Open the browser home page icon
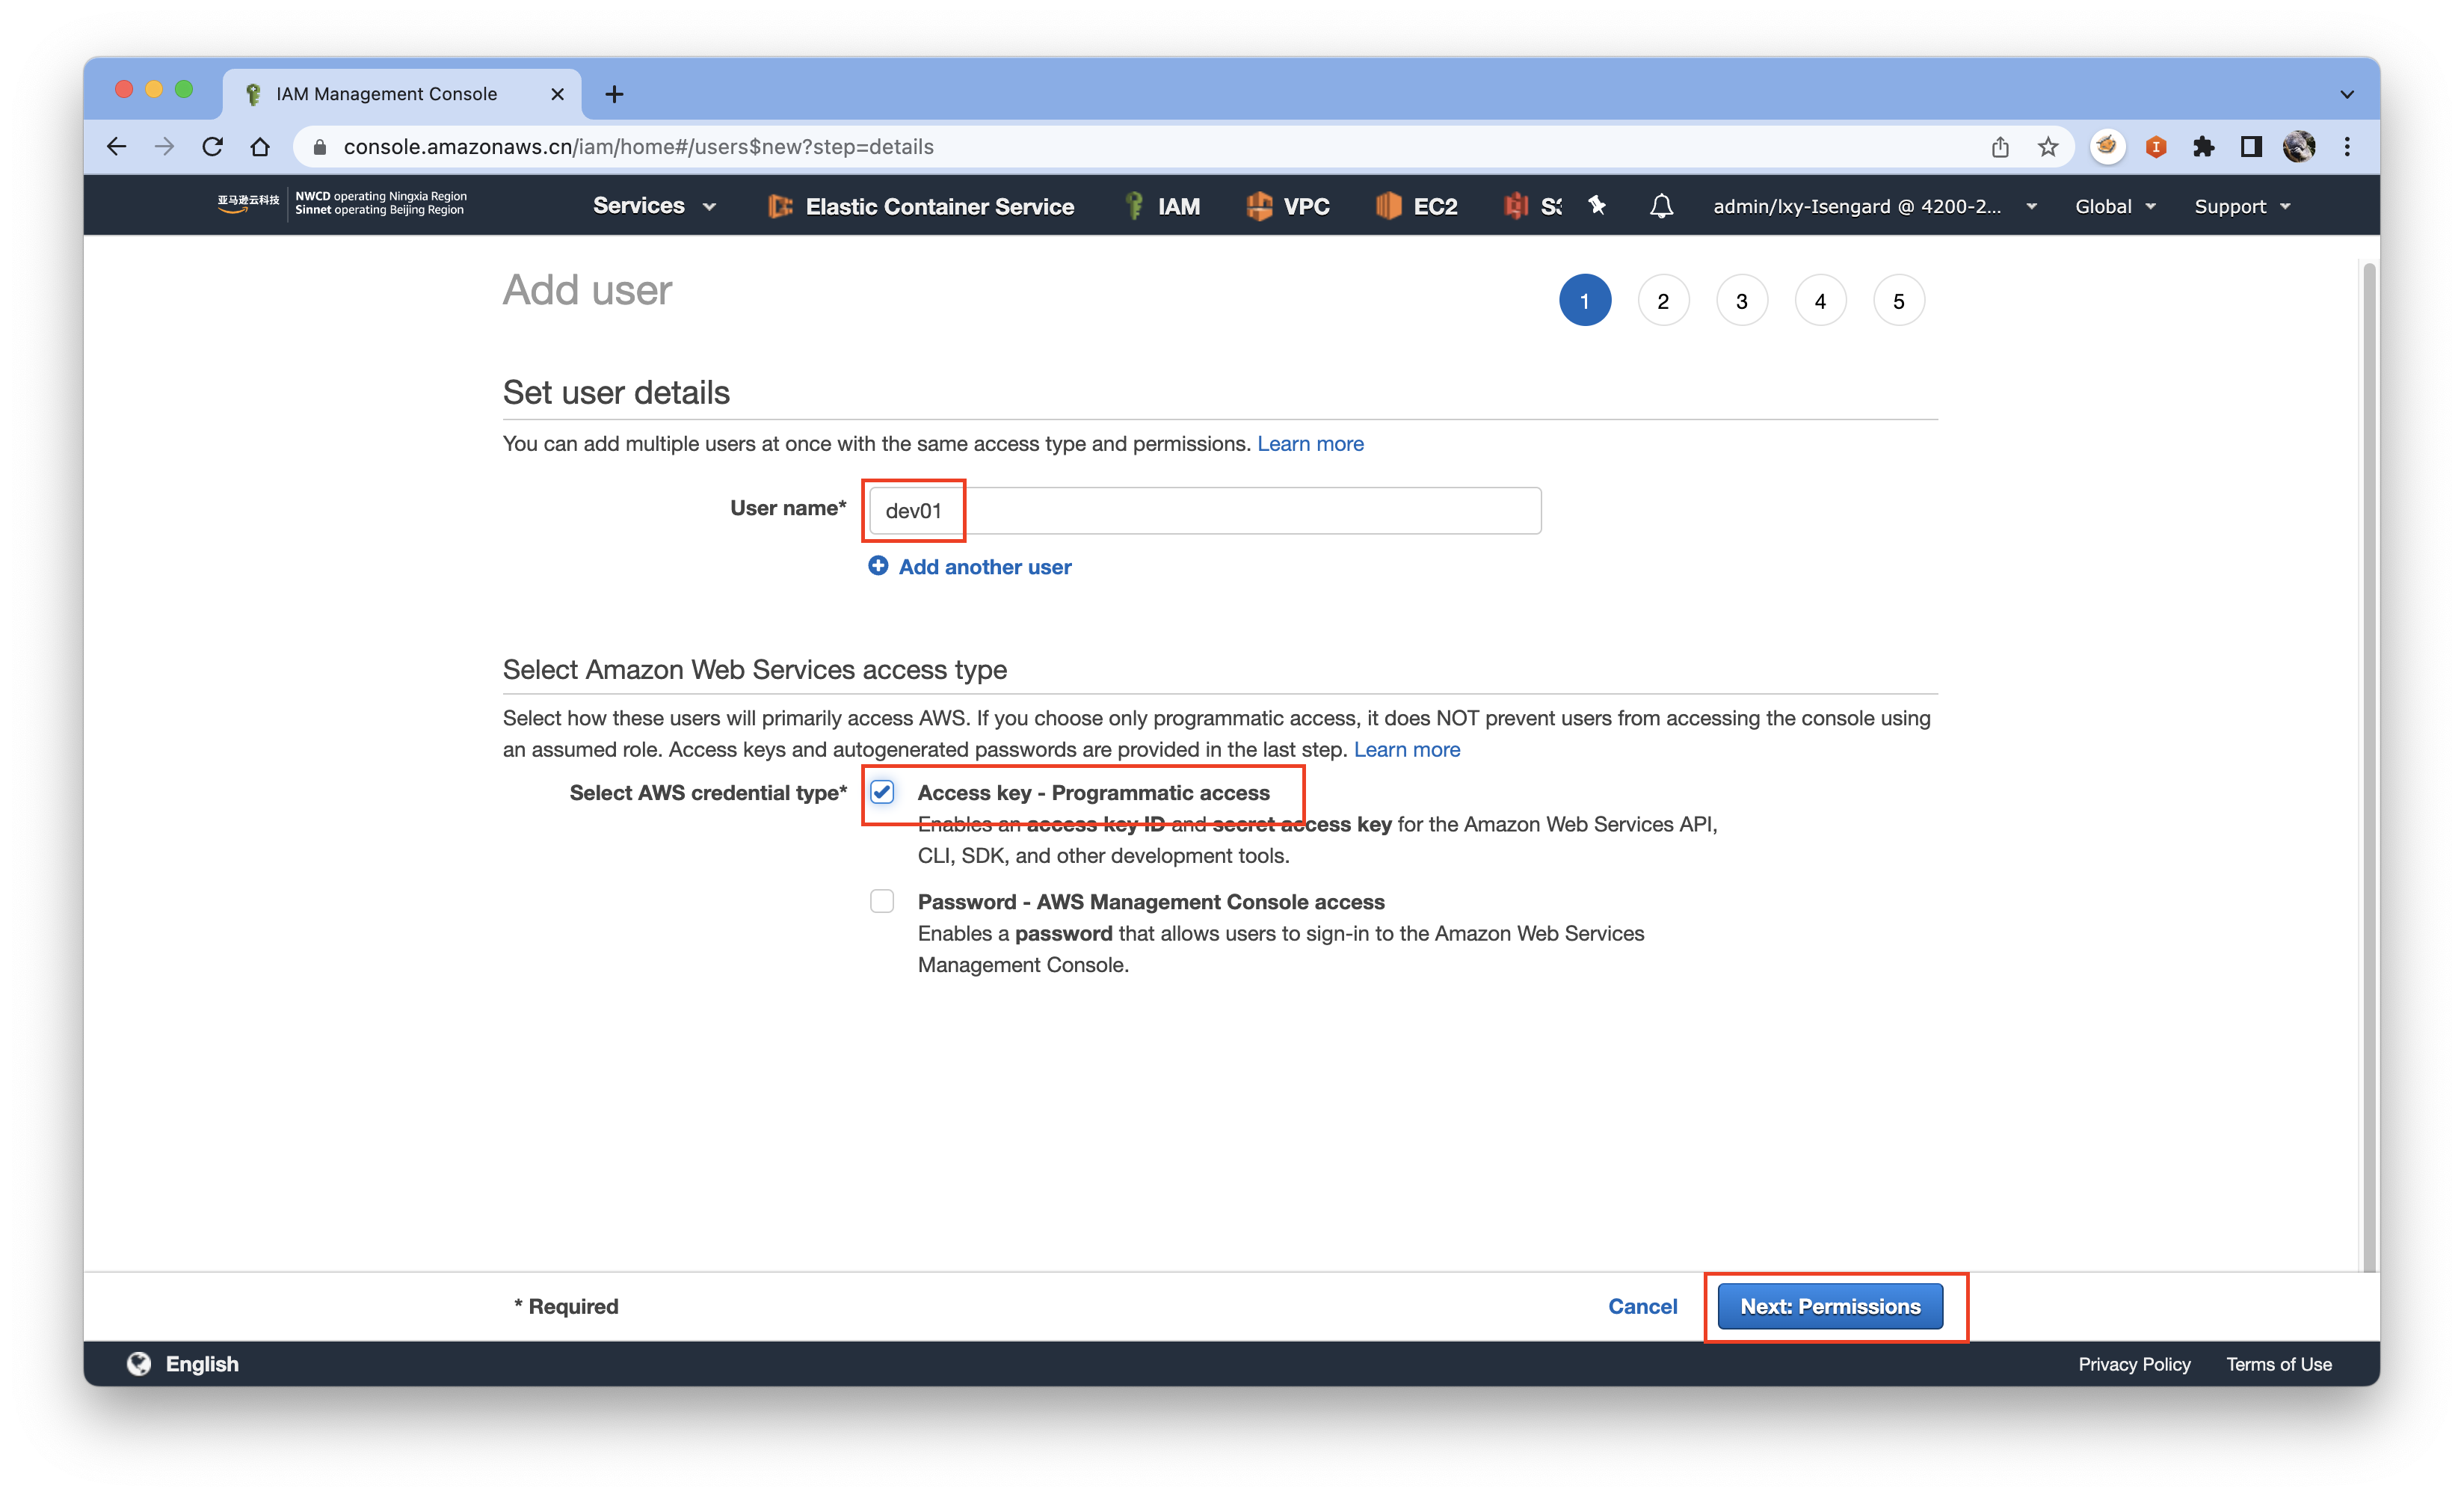 pyautogui.click(x=260, y=147)
